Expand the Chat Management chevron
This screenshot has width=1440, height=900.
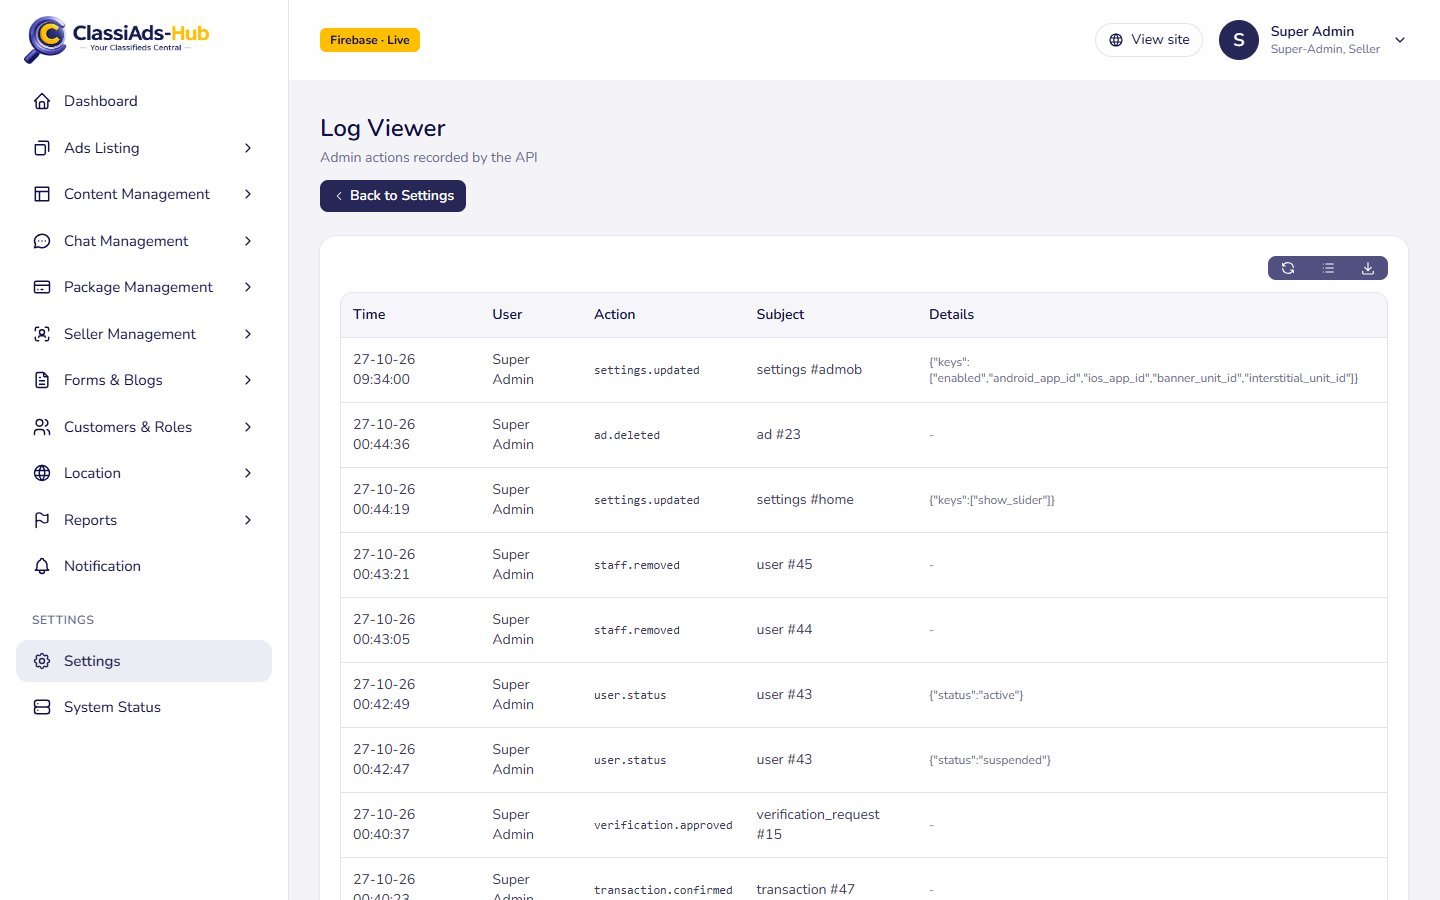click(x=248, y=241)
